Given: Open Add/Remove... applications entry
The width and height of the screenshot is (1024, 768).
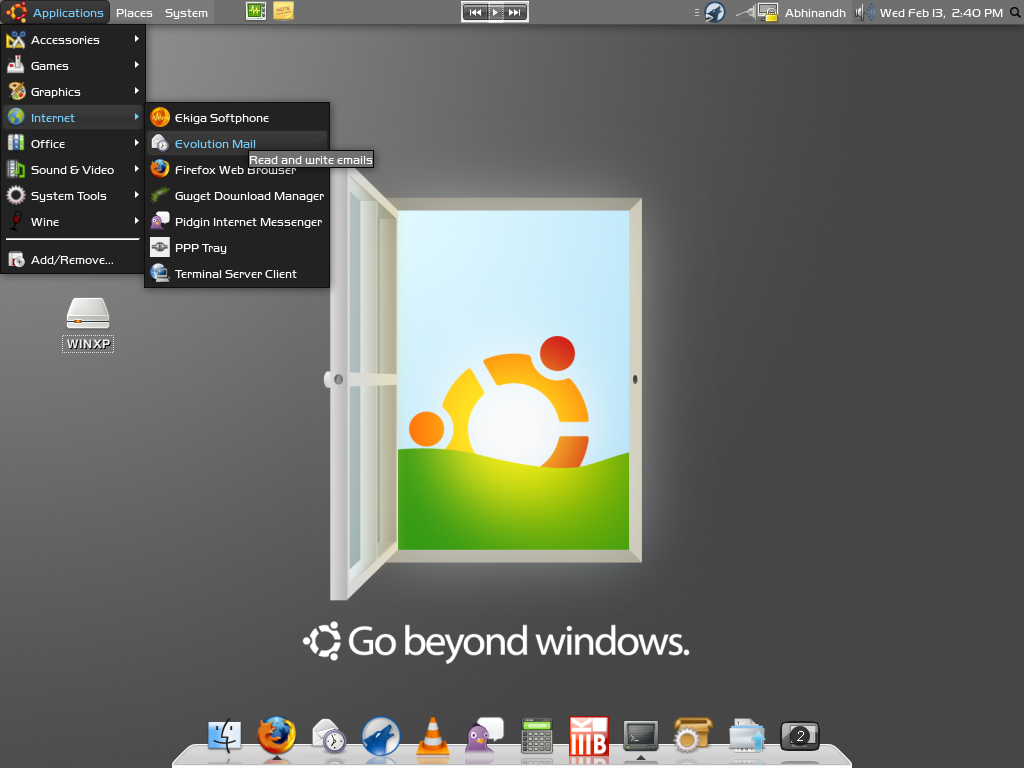Looking at the screenshot, I should coord(72,260).
